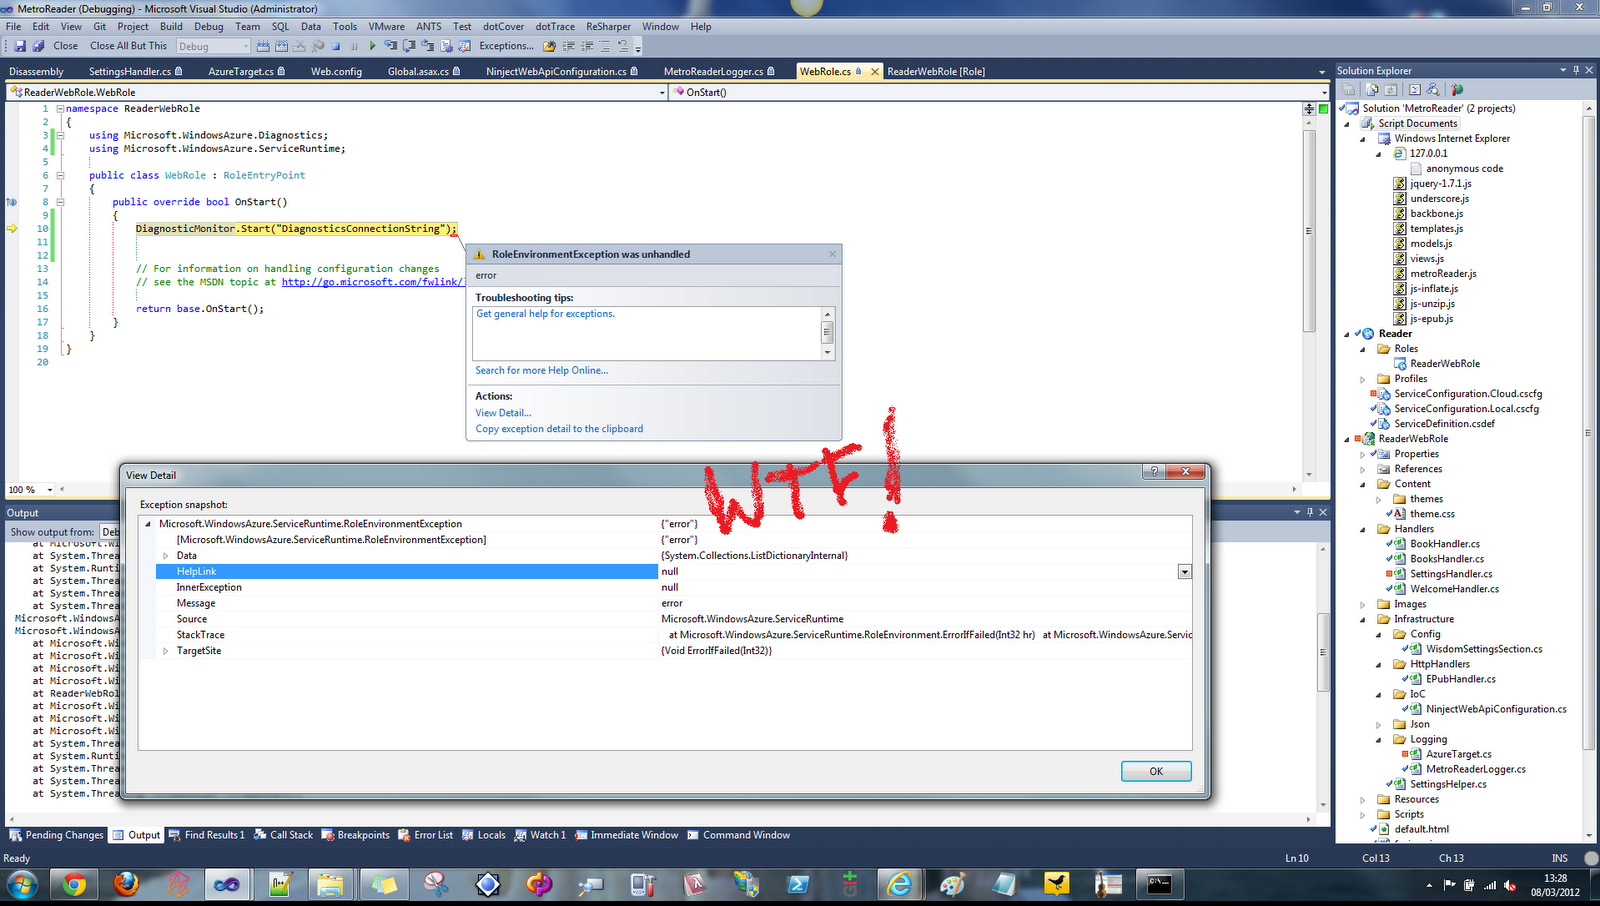Click 'Copy exception detail to the clipboard'
The image size is (1600, 906).
pos(559,429)
